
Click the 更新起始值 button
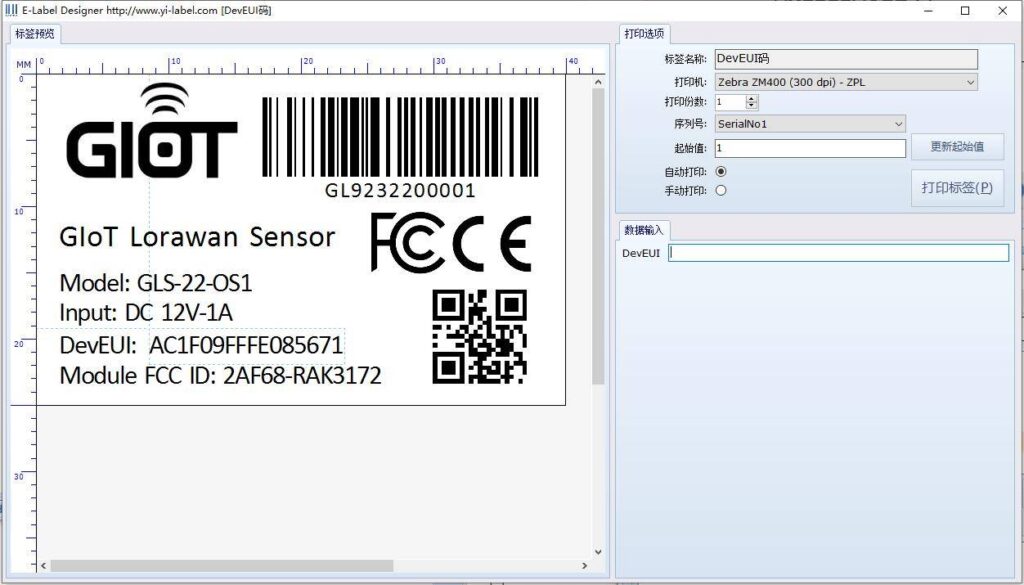click(x=957, y=147)
